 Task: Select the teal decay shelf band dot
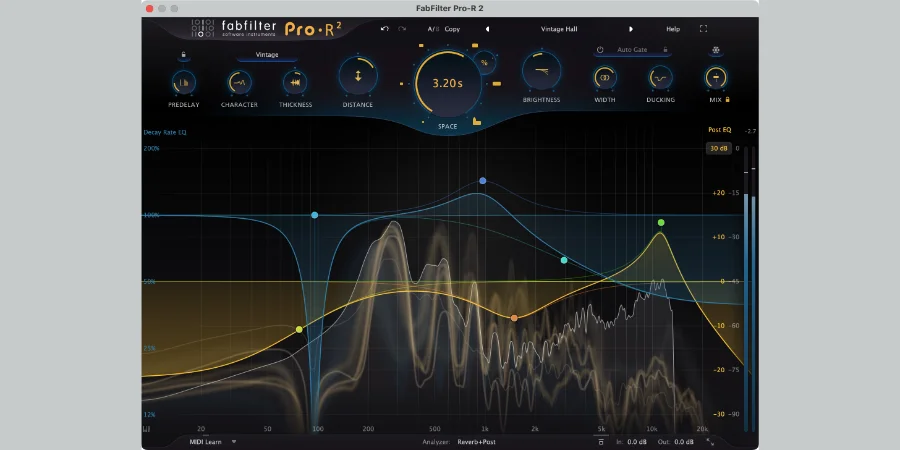click(x=564, y=260)
